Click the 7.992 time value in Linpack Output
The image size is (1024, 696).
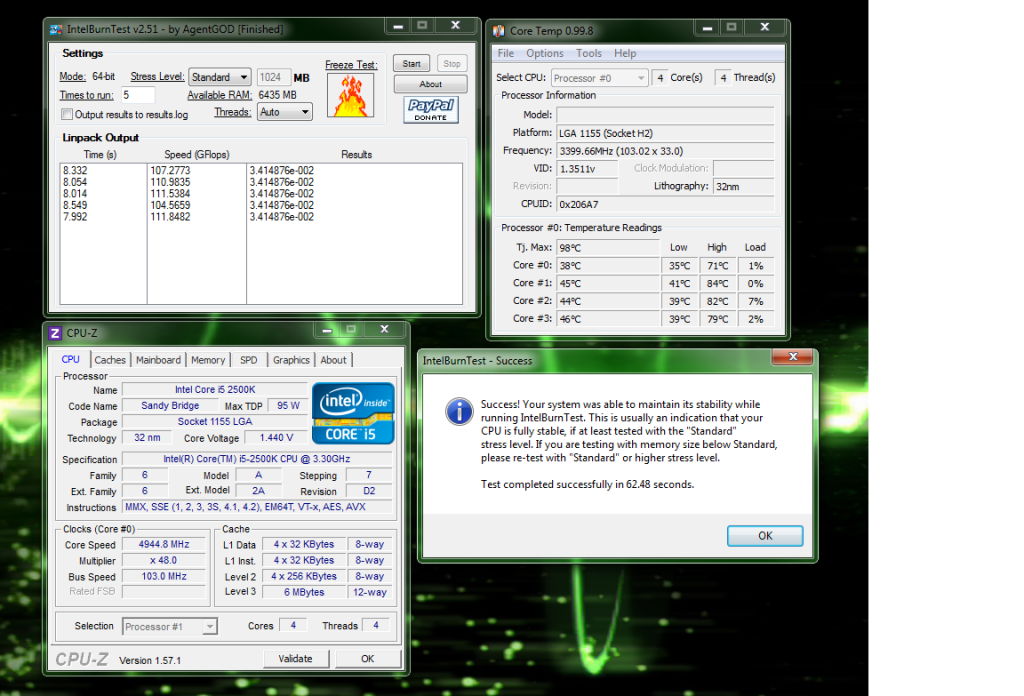75,217
